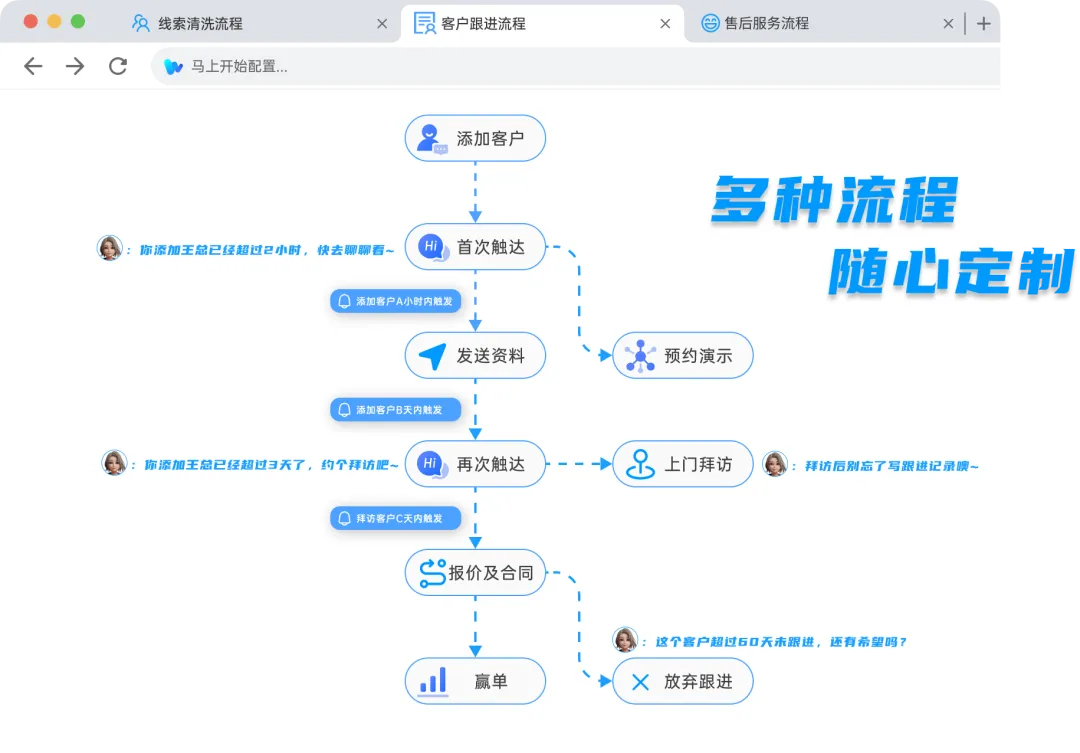Click the 拜访客户C天内触发 trigger tag
1080x753 pixels.
(x=396, y=519)
